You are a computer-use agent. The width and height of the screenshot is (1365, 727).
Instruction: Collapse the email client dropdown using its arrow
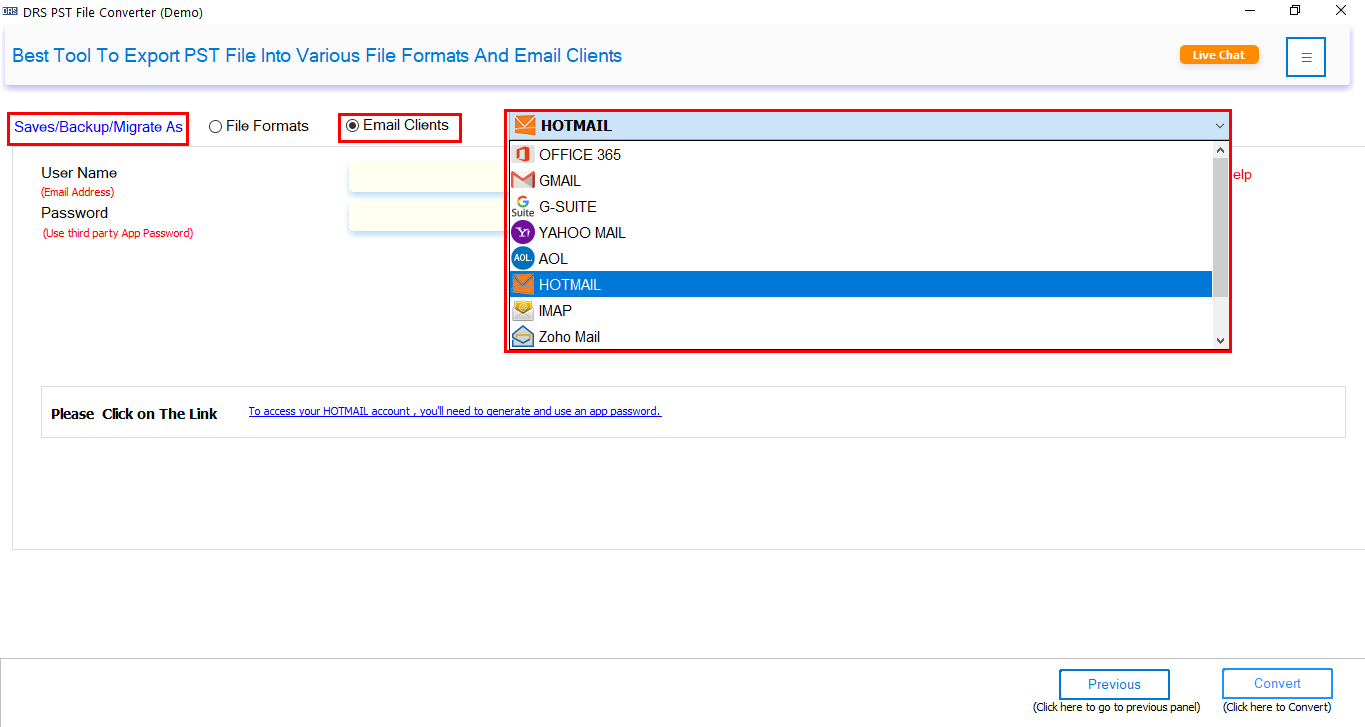pyautogui.click(x=1219, y=126)
